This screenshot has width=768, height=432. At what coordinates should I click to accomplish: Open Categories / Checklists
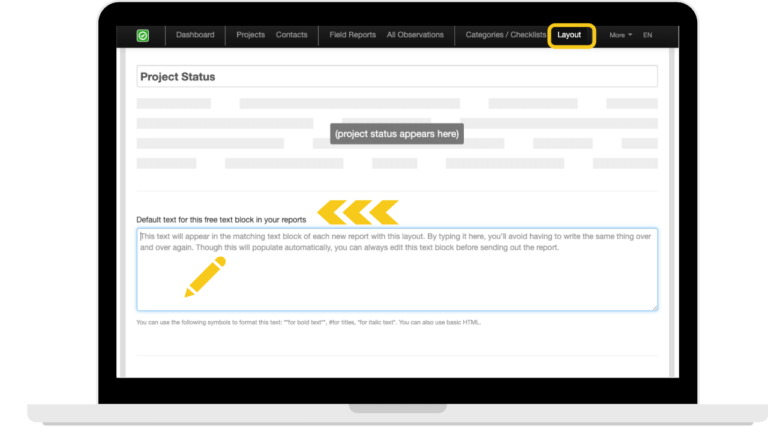[x=505, y=35]
